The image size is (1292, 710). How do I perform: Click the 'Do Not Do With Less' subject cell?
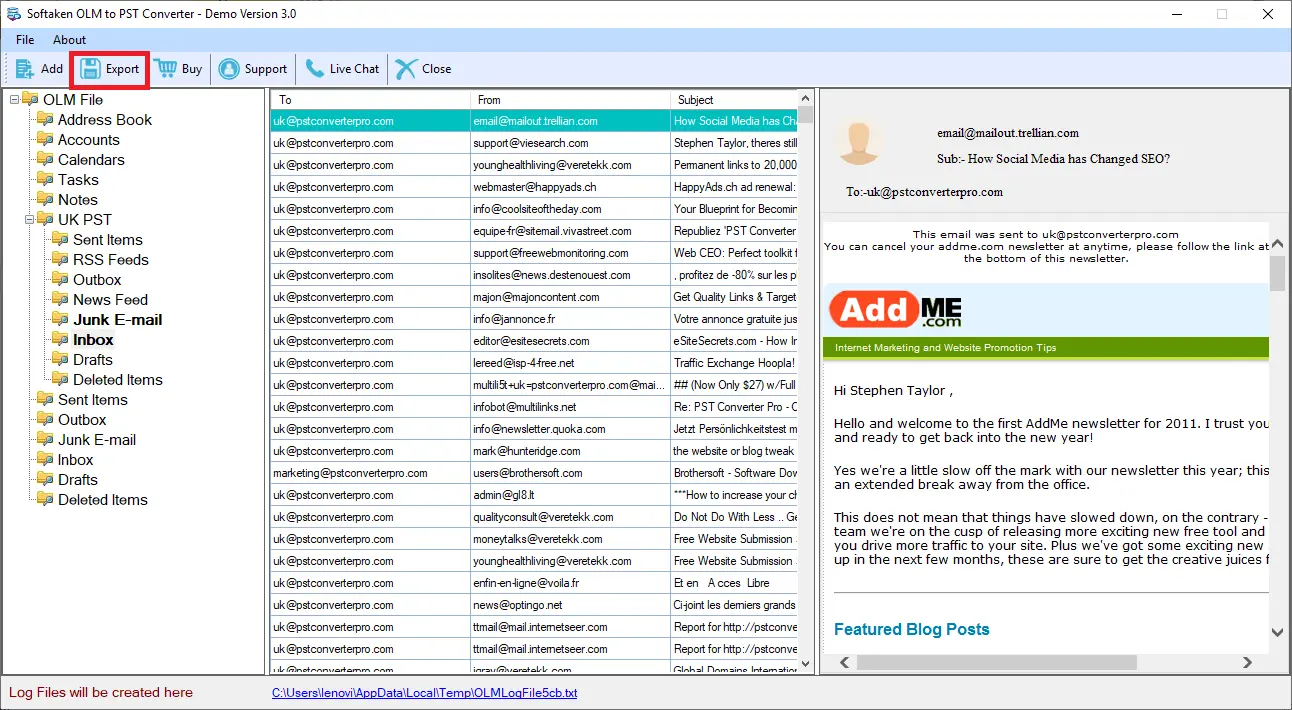pos(734,517)
